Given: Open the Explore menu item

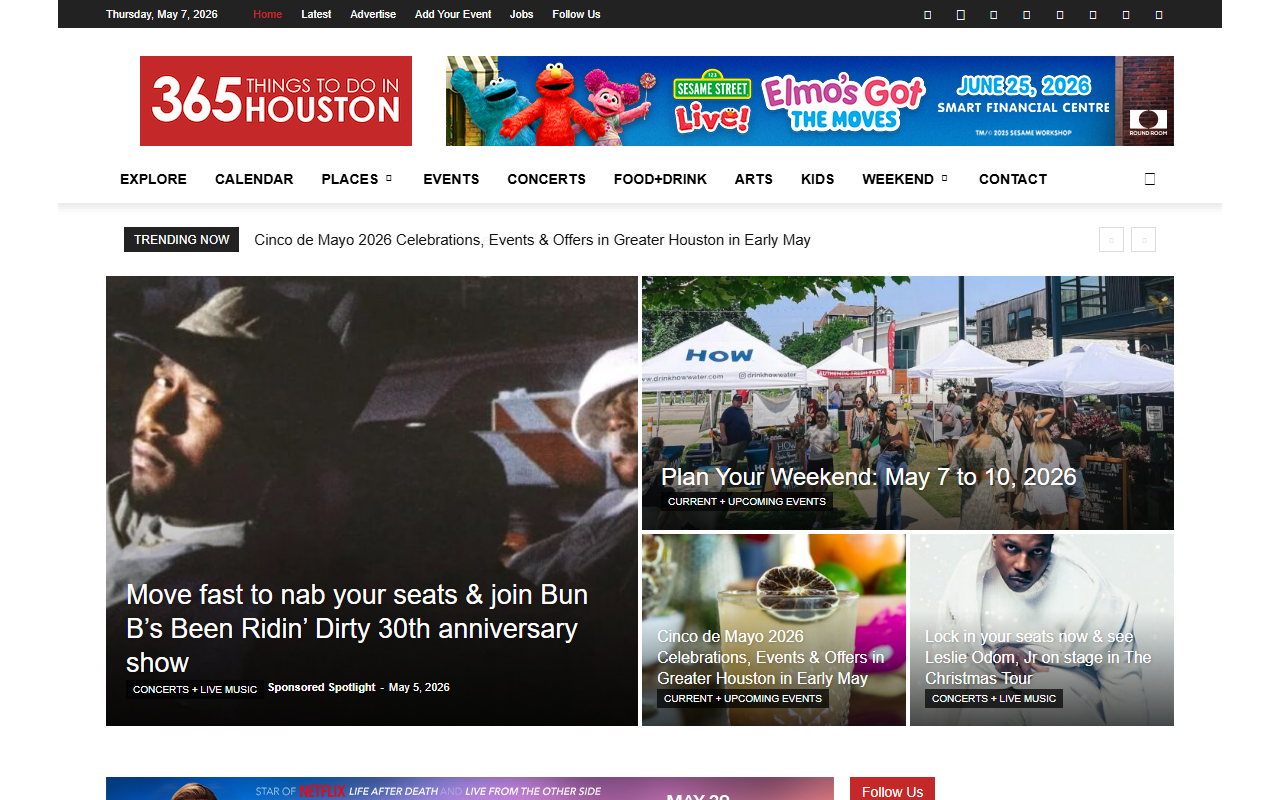Looking at the screenshot, I should pyautogui.click(x=153, y=179).
